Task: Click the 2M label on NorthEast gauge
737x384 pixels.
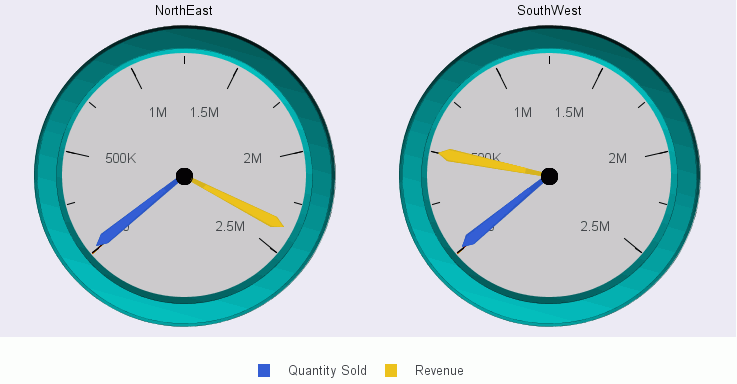Action: (252, 159)
